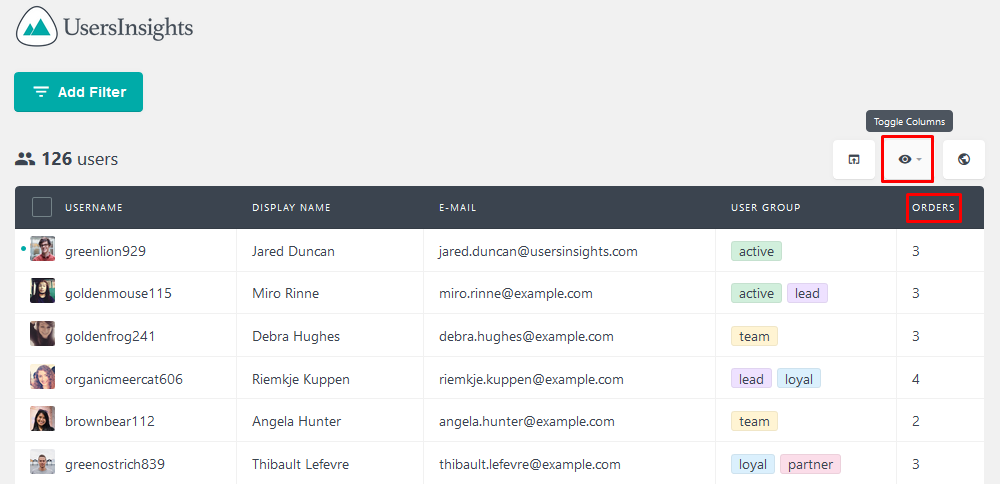Click the UsersInsights mountain logo
The image size is (1000, 484).
36,26
